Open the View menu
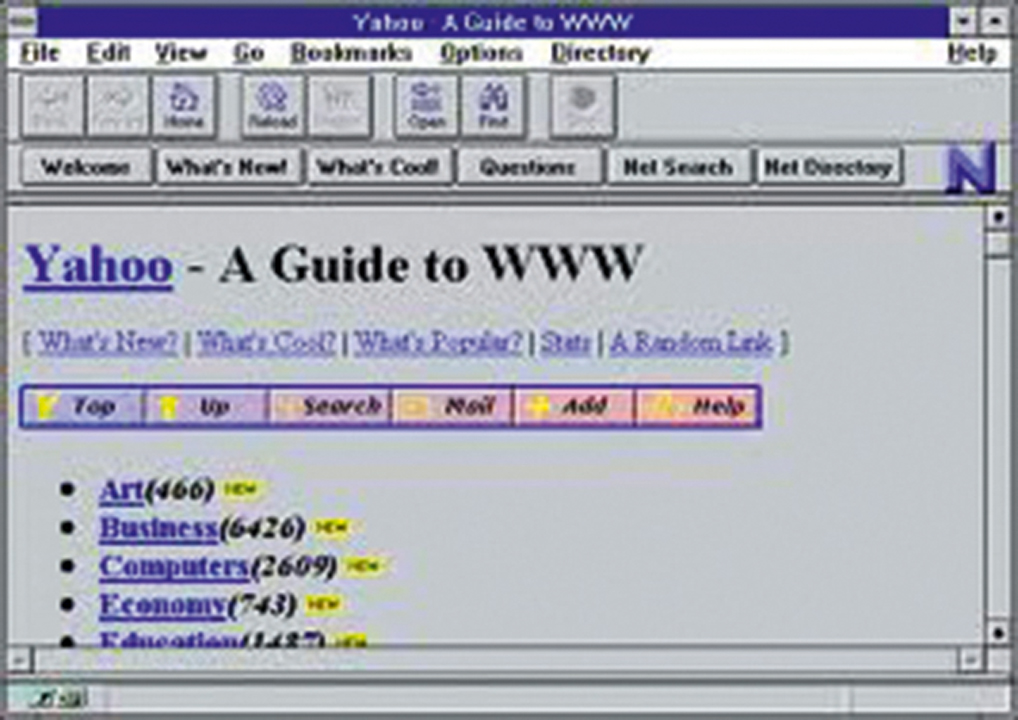Screen dimensions: 1018x720 [x=180, y=53]
